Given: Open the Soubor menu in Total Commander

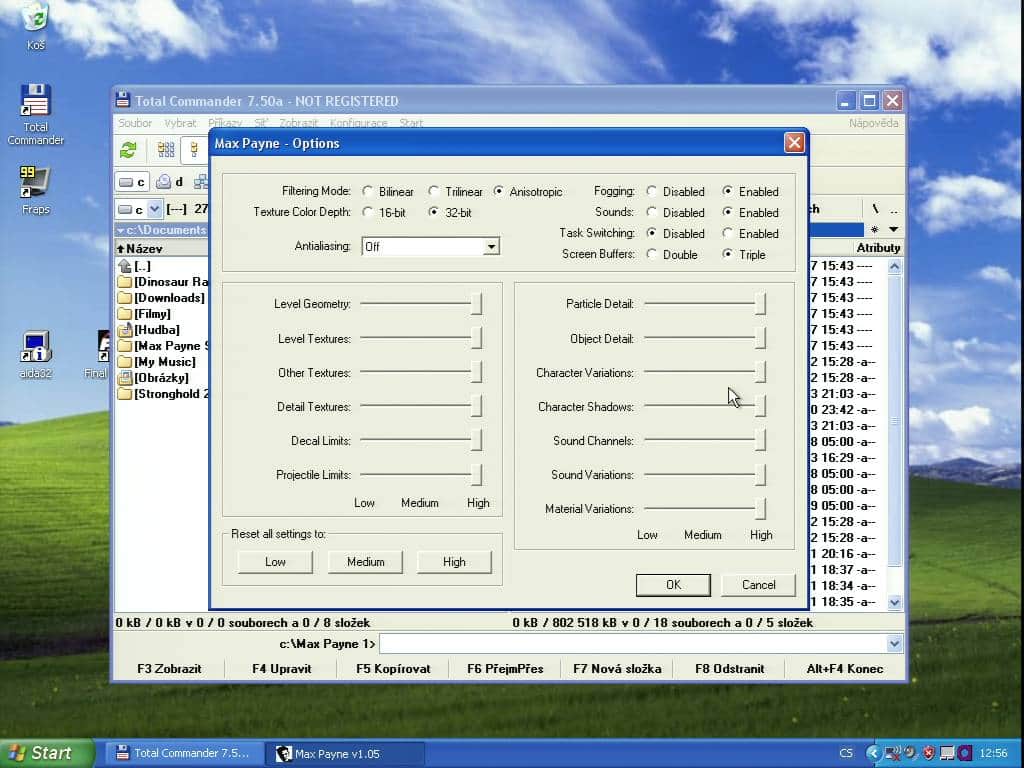Looking at the screenshot, I should 135,123.
